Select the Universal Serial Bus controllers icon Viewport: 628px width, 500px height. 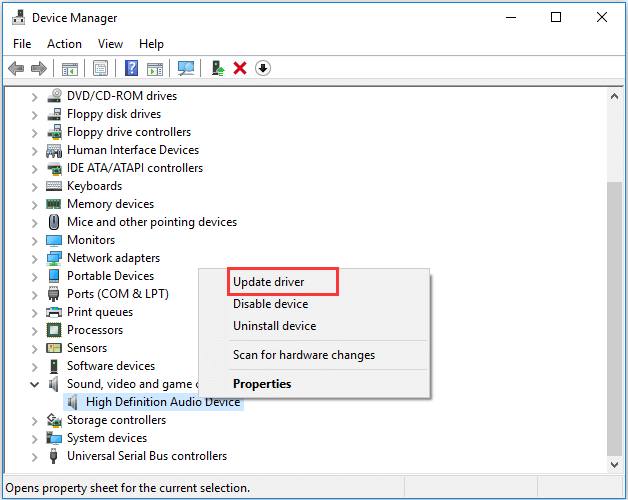(53, 456)
